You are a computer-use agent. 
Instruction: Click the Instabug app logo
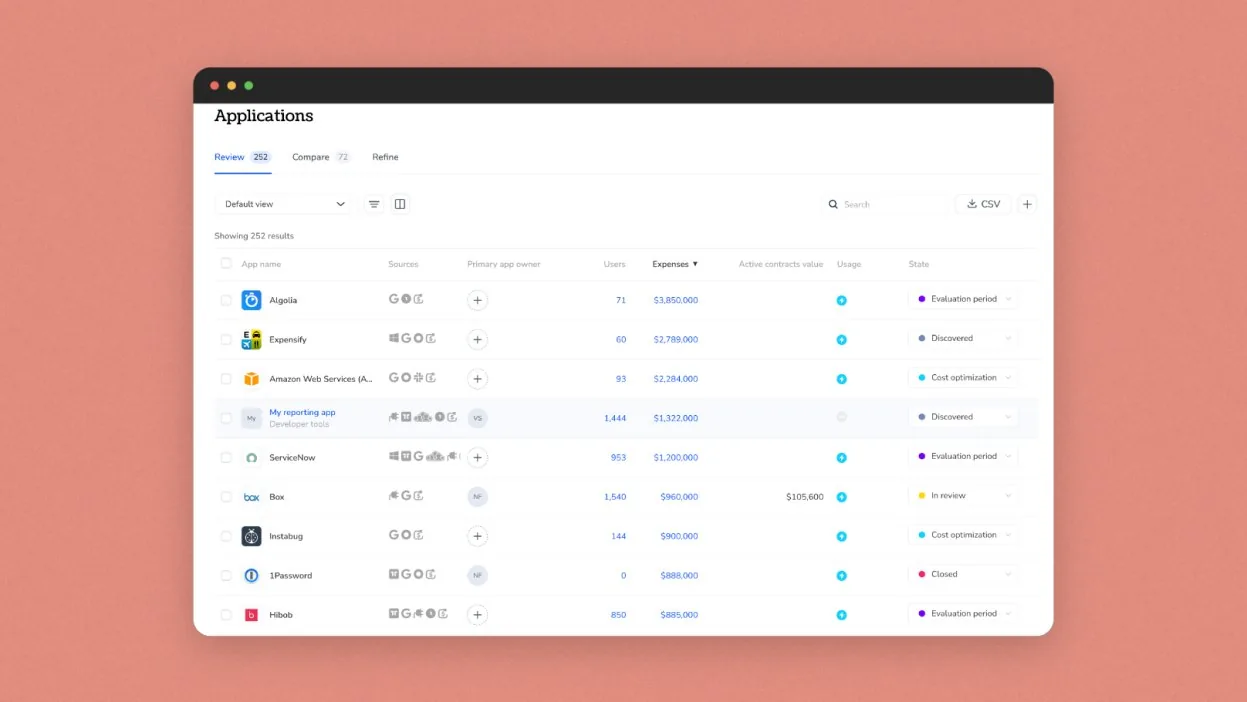point(251,536)
